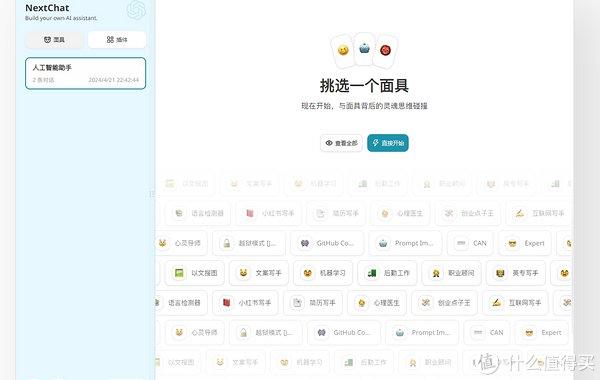Choose the lower 心灵导师 mask chip
The image size is (600, 380).
pyautogui.click(x=195, y=333)
